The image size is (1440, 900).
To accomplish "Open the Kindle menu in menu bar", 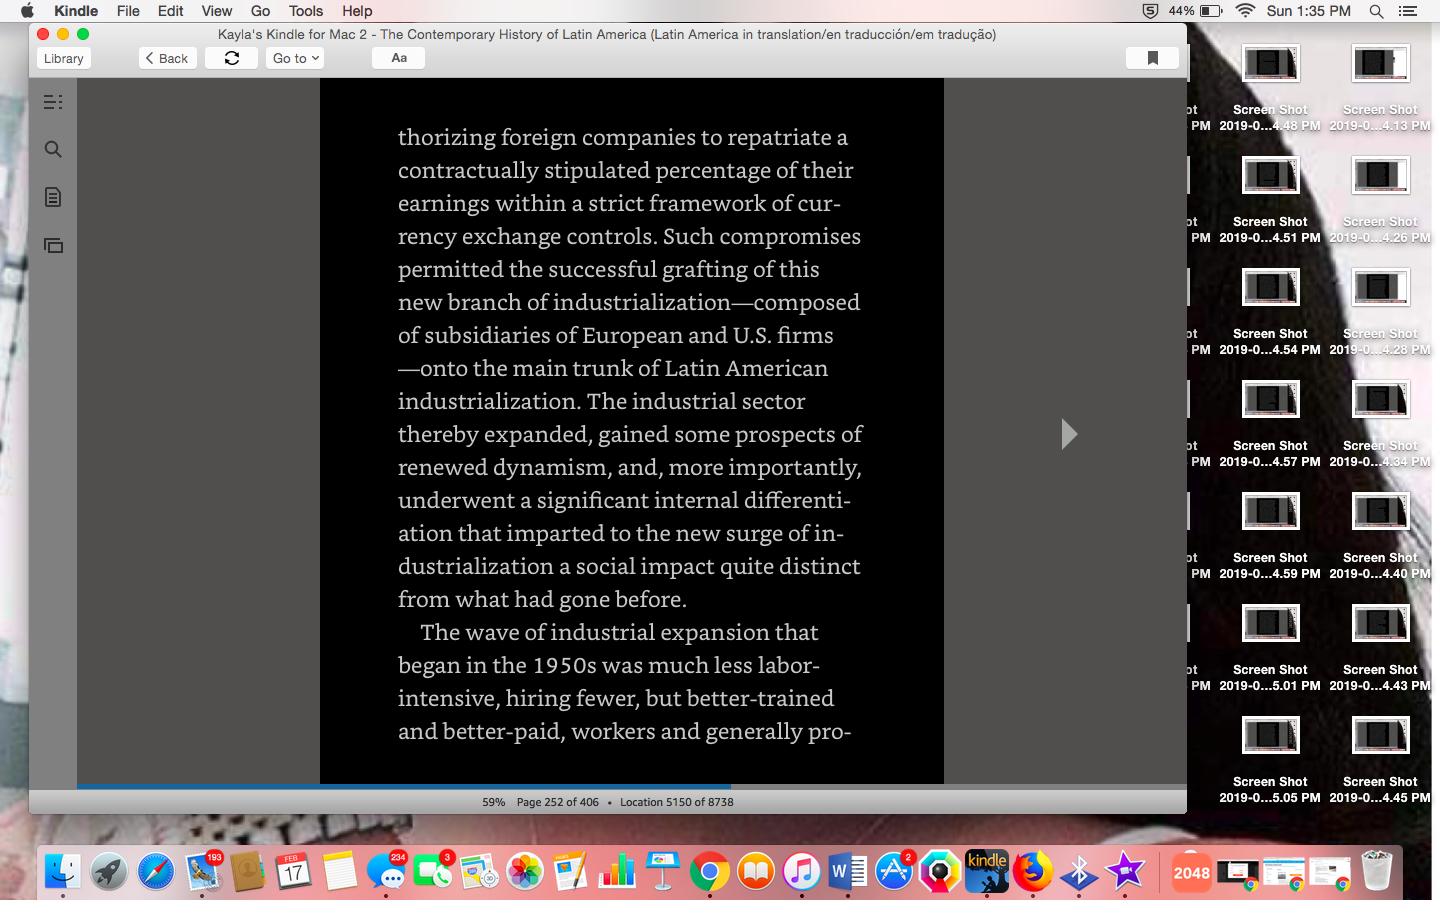I will [76, 11].
